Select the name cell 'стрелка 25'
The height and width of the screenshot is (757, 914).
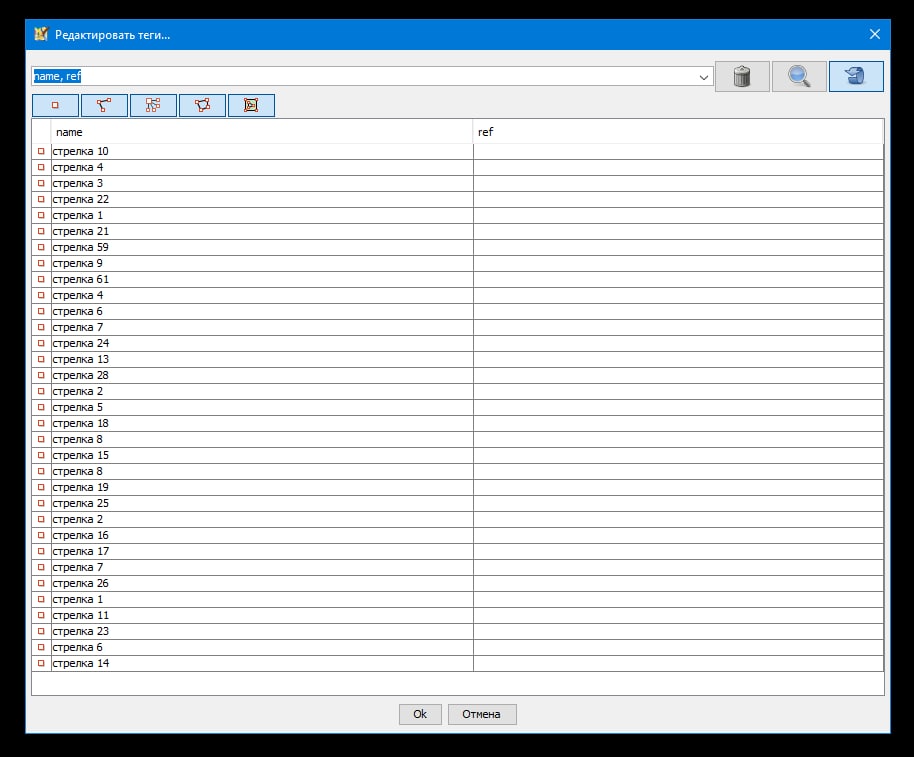[x=262, y=504]
